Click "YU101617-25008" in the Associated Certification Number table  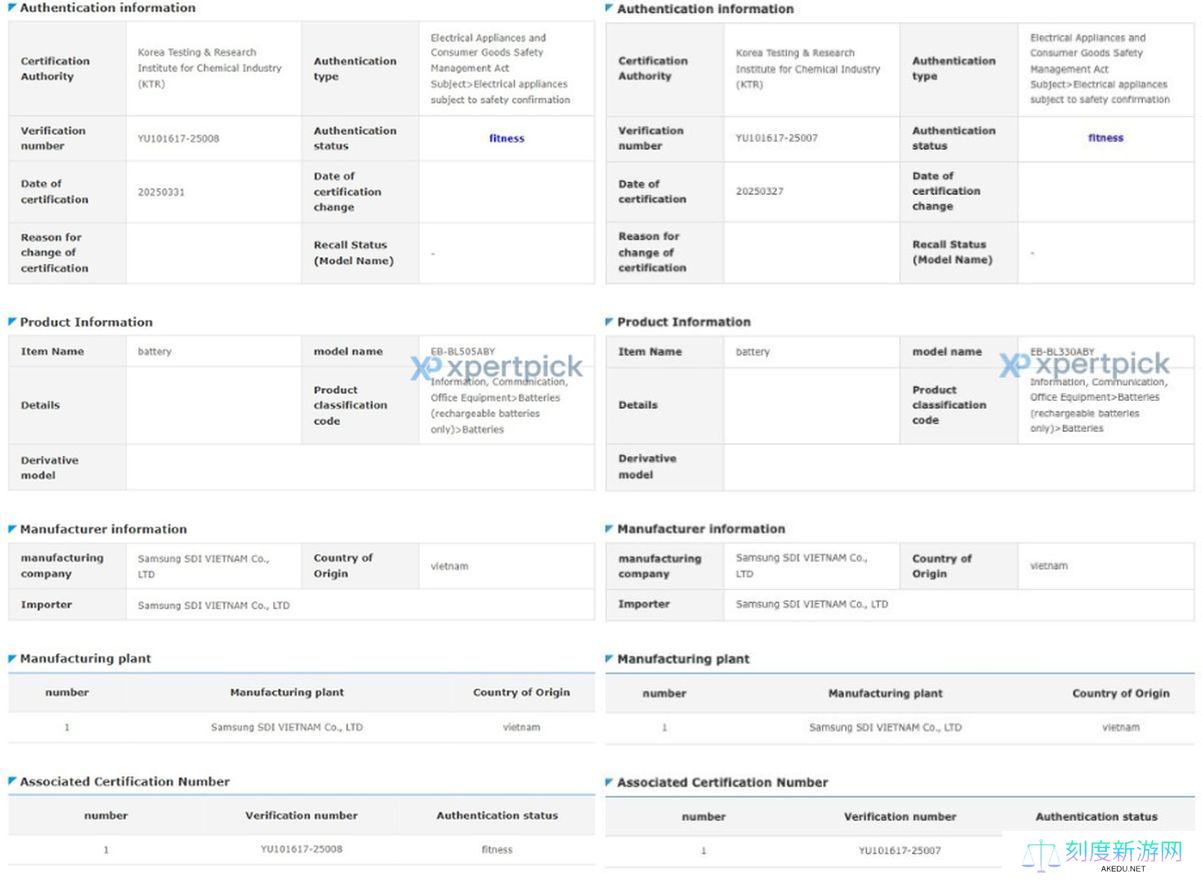301,850
